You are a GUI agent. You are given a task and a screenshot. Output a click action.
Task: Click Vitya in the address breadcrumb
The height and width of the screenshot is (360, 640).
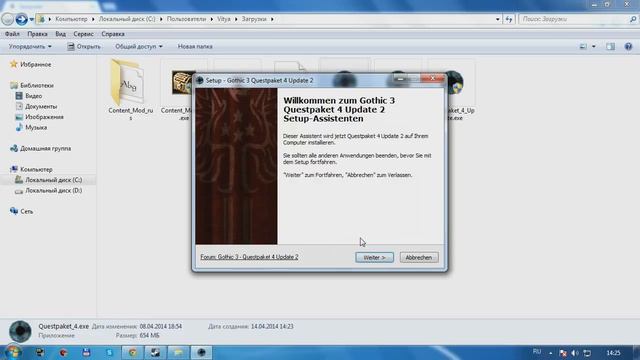(224, 19)
